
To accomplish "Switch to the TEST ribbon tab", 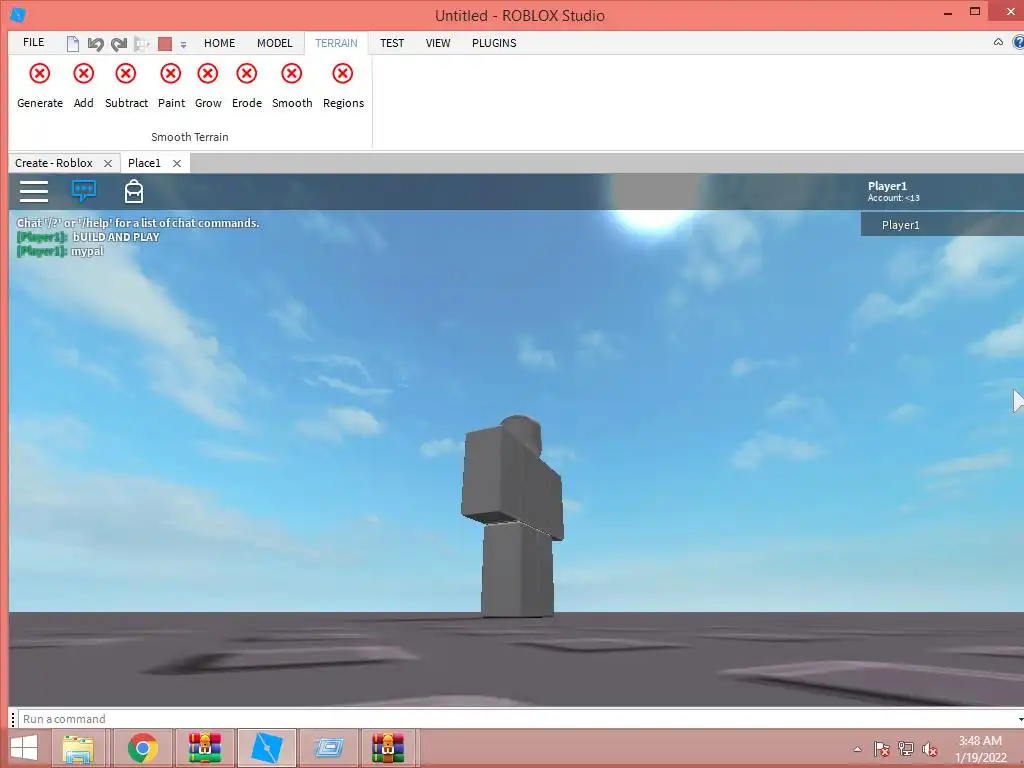I will tap(392, 43).
